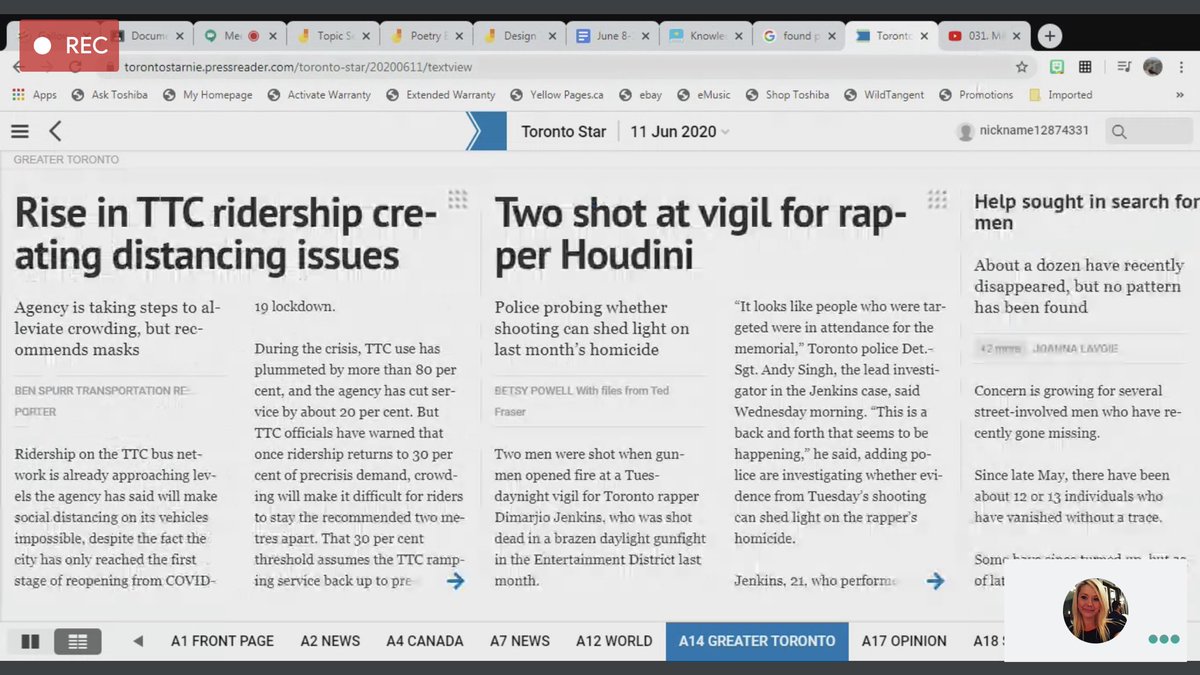Open the nickname12874331 account menu
Image resolution: width=1200 pixels, height=675 pixels.
pos(1034,131)
